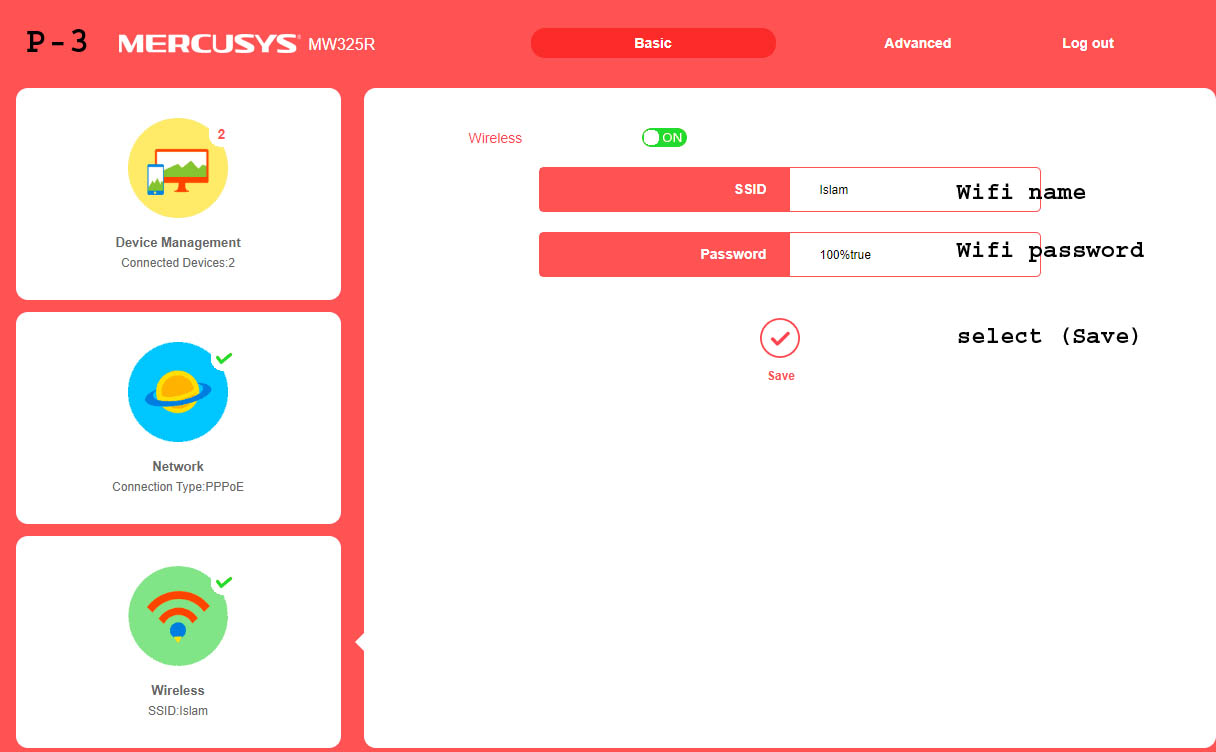Click the Network card title
Image resolution: width=1216 pixels, height=752 pixels.
tap(178, 466)
